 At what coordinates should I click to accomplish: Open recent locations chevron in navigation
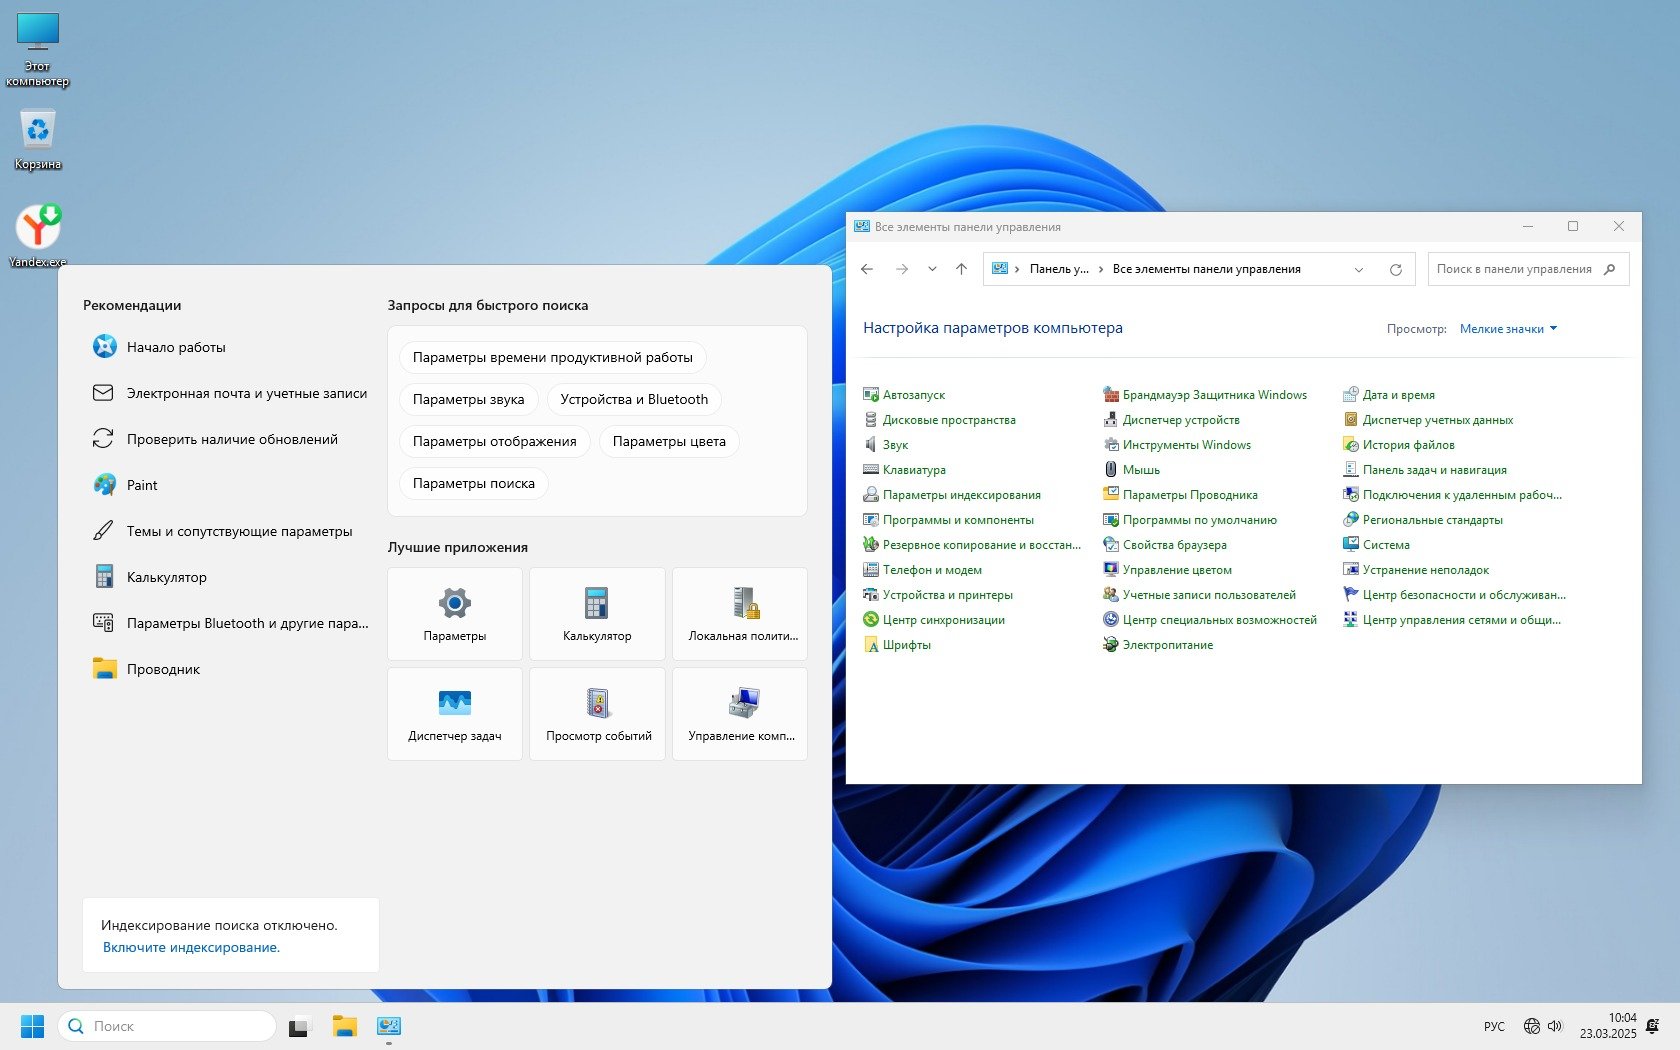point(932,269)
